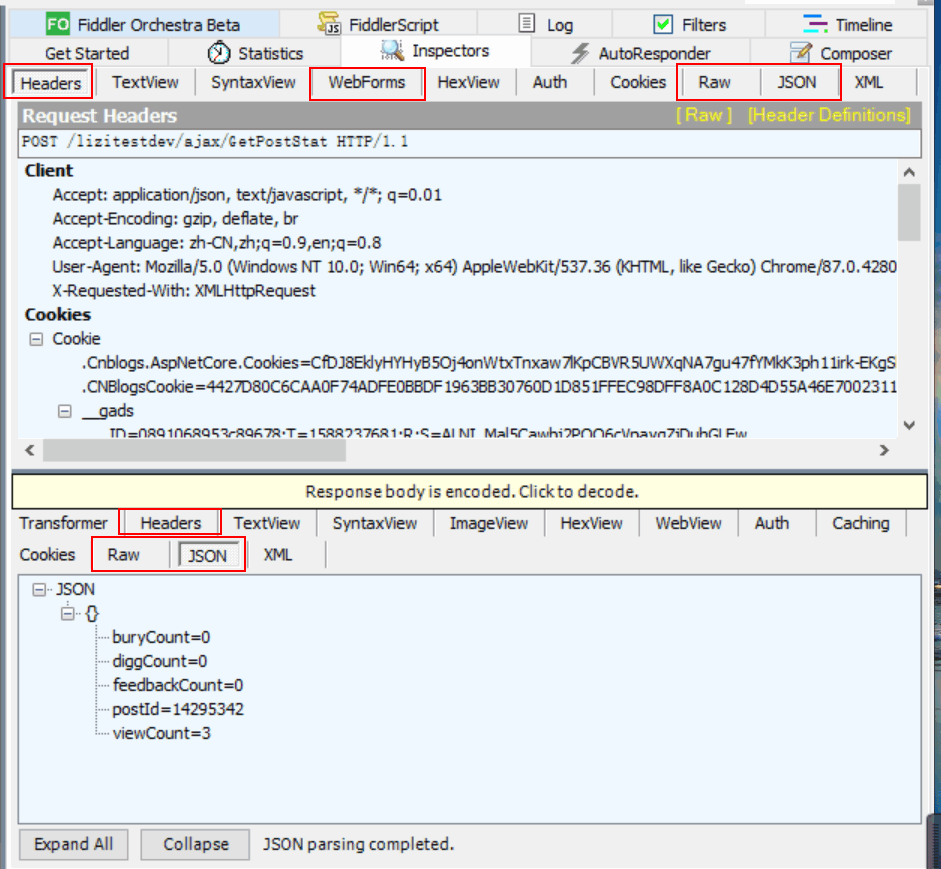Open the Composer tab

point(840,53)
